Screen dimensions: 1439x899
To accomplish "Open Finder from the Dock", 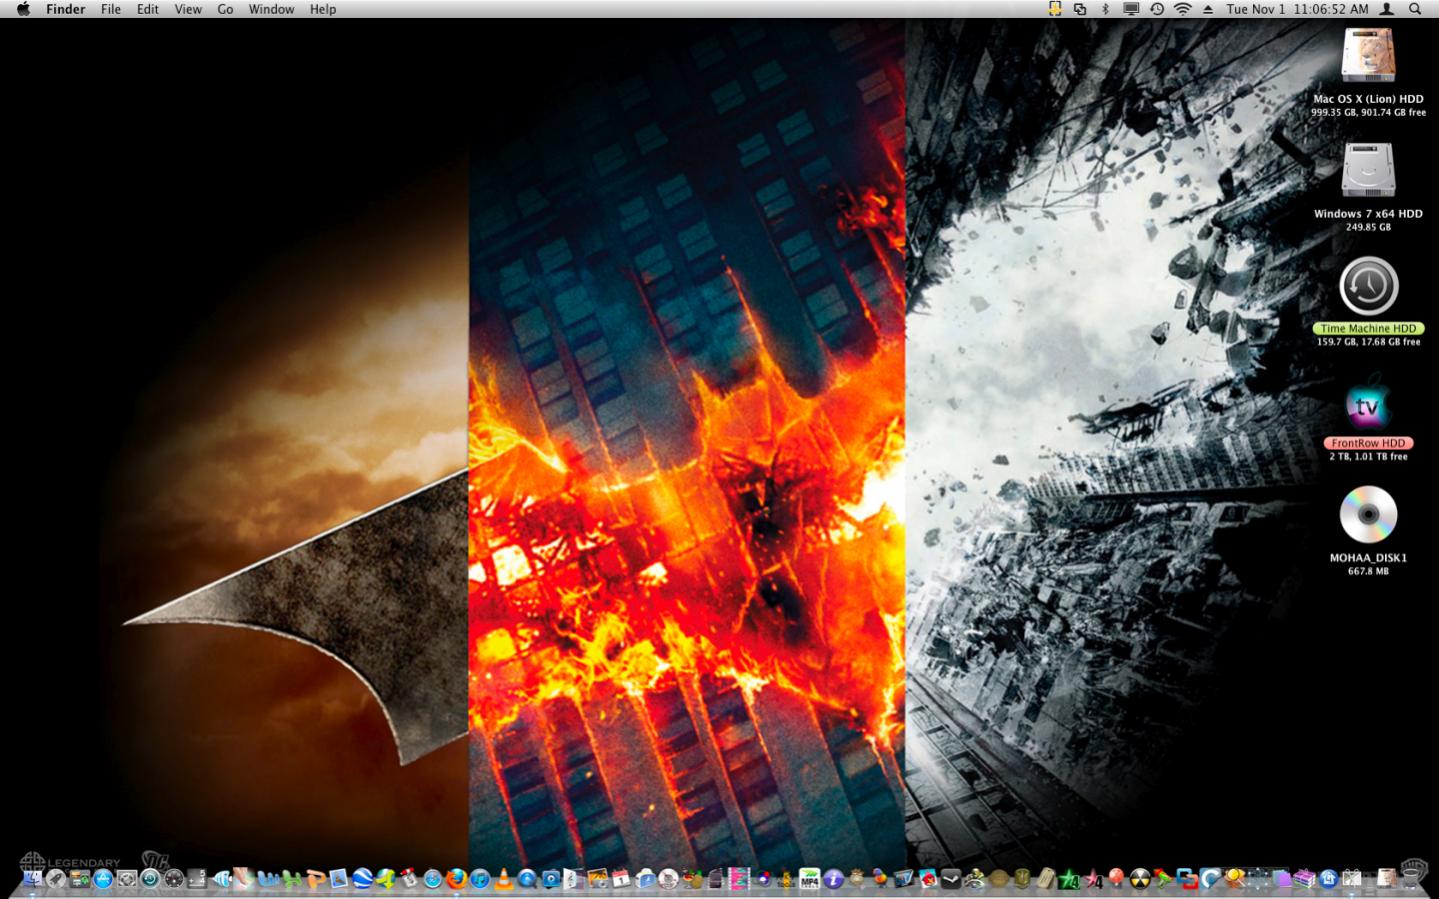I will click(33, 879).
